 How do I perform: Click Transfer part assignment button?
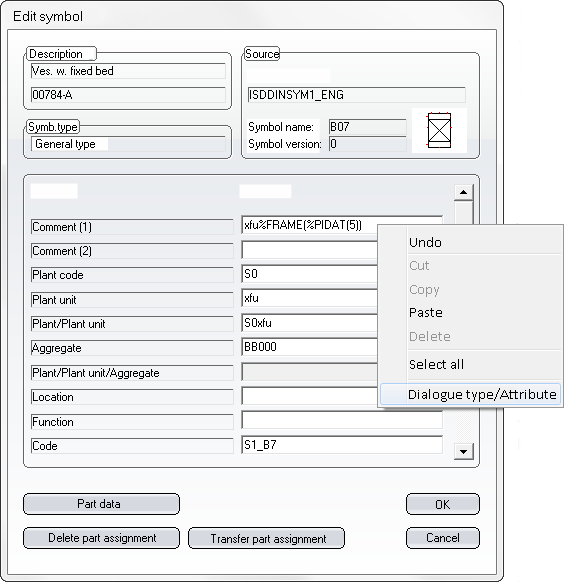pyautogui.click(x=266, y=538)
